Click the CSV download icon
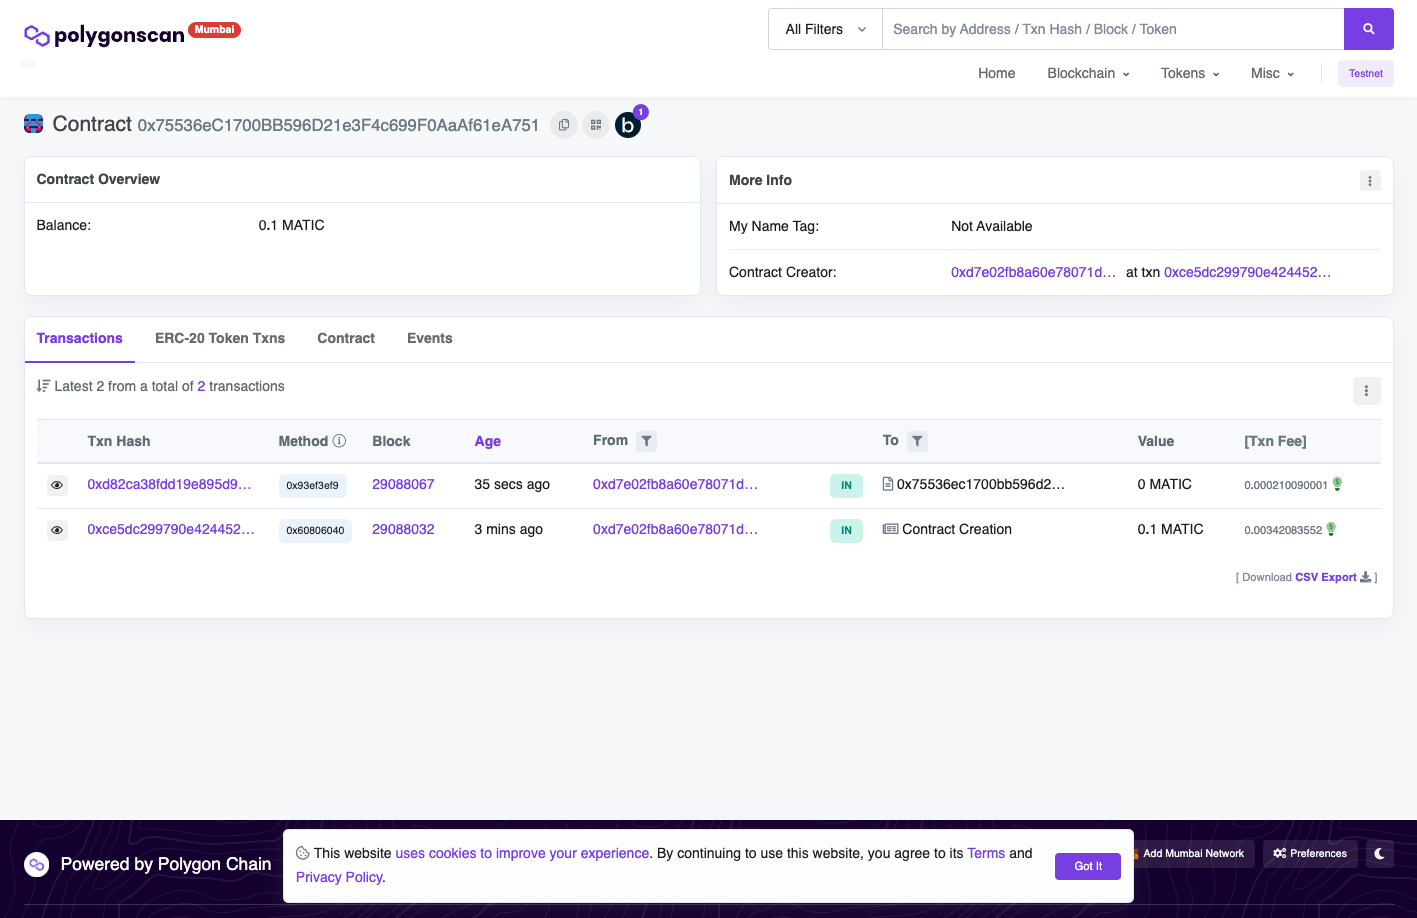The height and width of the screenshot is (918, 1417). point(1366,577)
